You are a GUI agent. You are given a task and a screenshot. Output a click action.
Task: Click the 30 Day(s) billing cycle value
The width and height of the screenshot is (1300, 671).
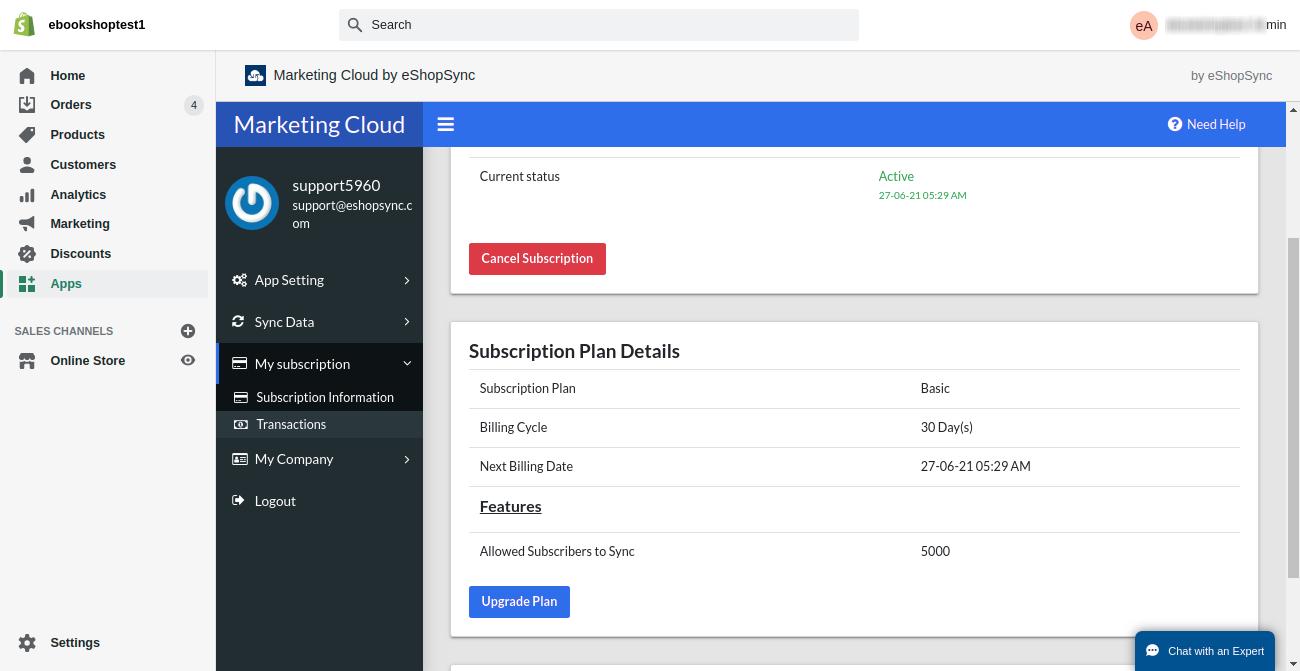coord(947,427)
